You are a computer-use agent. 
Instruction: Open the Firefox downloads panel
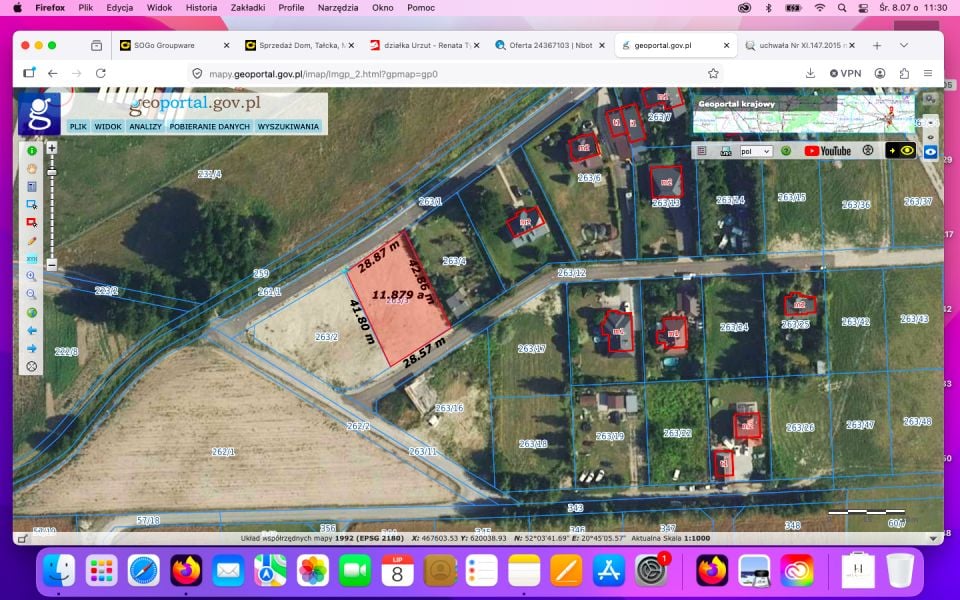810,73
